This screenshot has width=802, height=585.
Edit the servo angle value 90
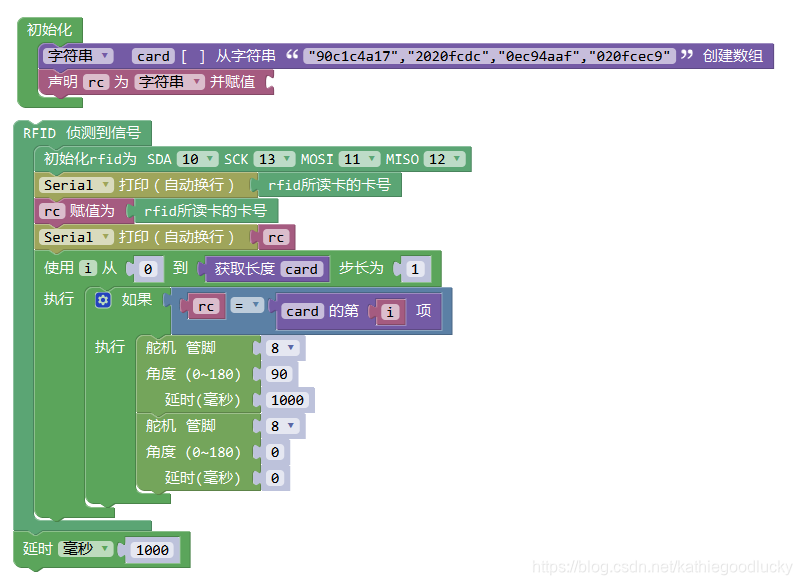(279, 374)
